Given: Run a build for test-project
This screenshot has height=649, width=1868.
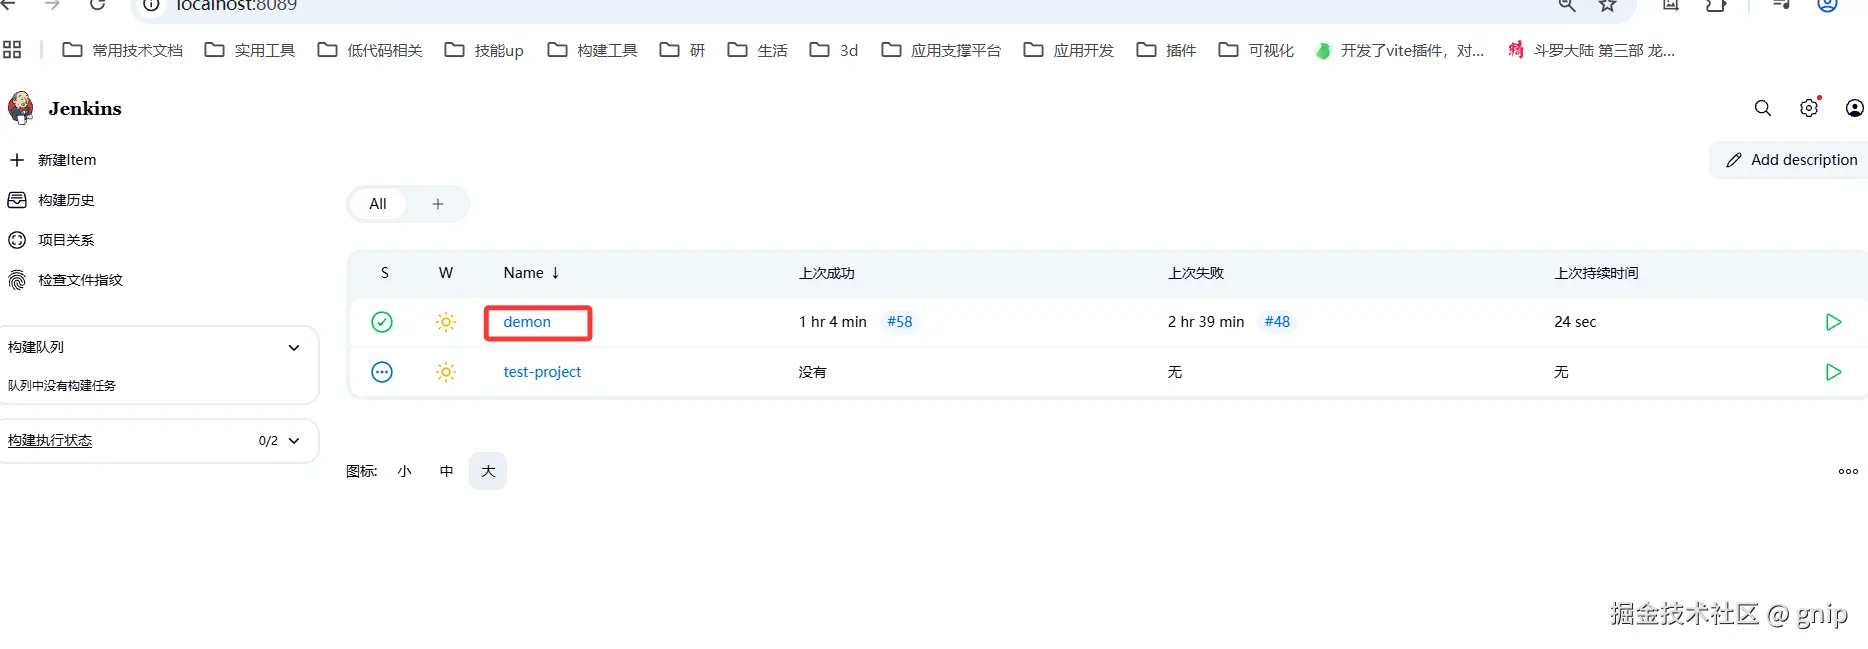Looking at the screenshot, I should coord(1833,372).
